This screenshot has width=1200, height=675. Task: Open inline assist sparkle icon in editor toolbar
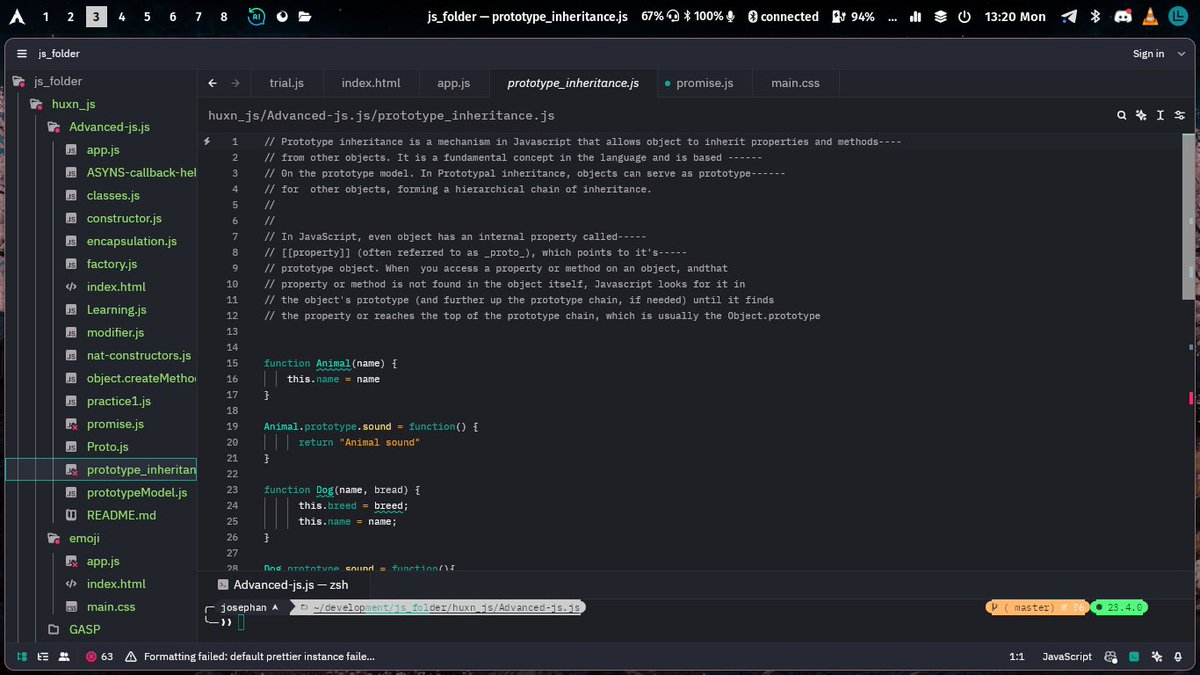pos(1141,115)
